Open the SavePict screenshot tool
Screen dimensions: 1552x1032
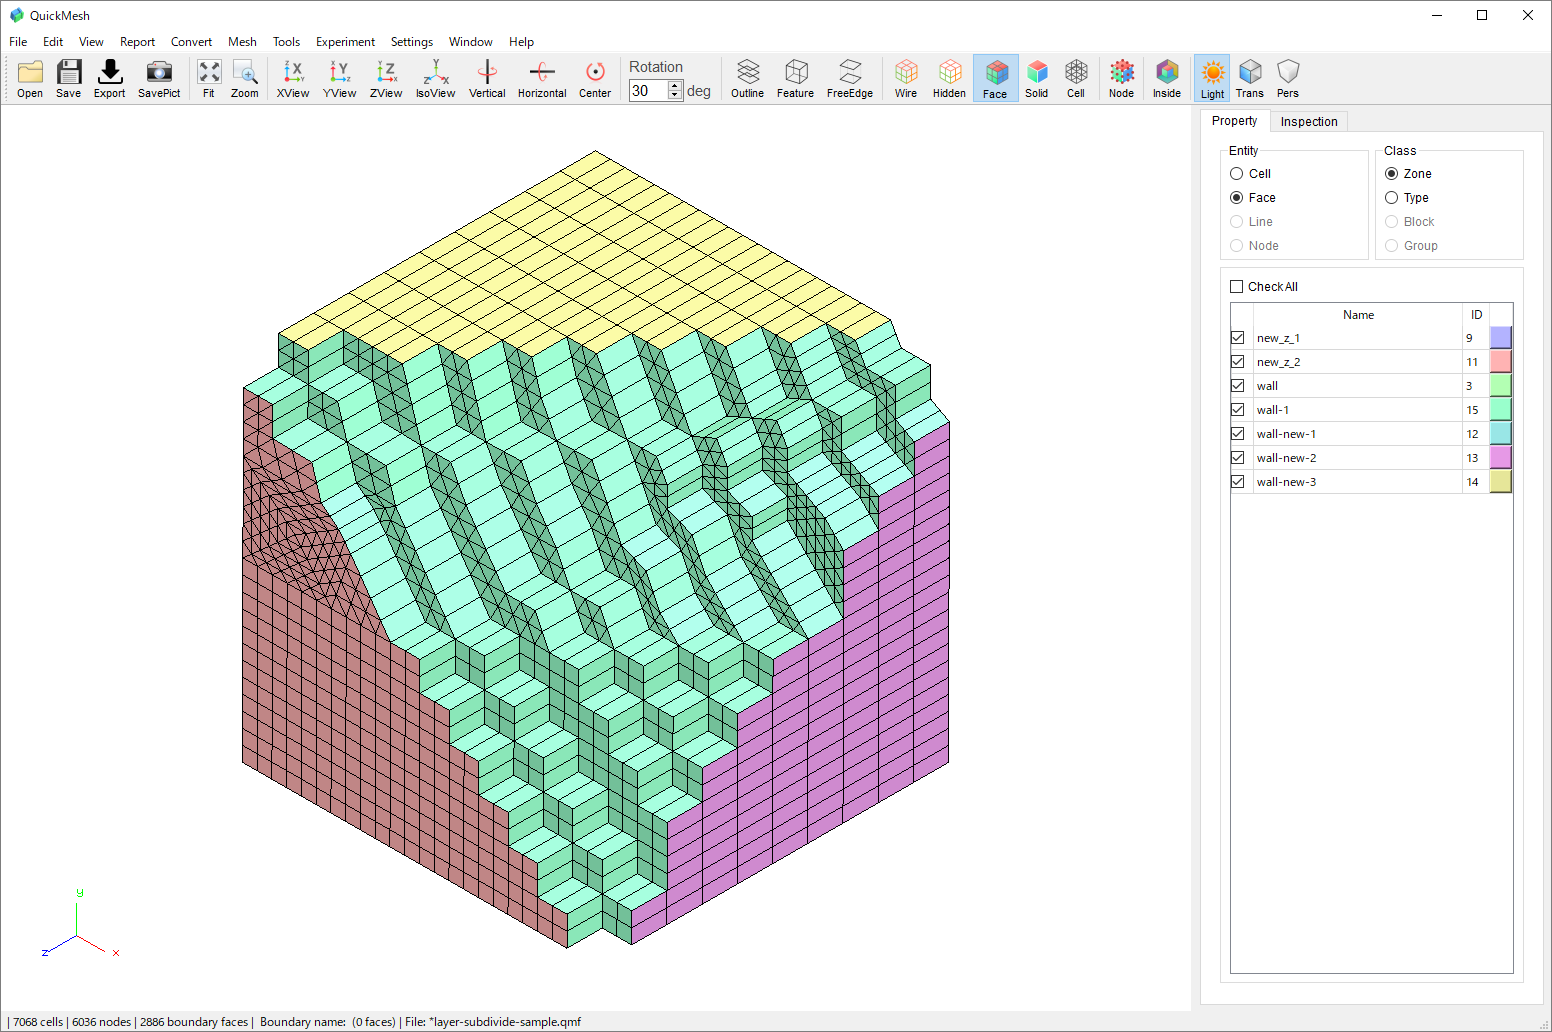159,78
